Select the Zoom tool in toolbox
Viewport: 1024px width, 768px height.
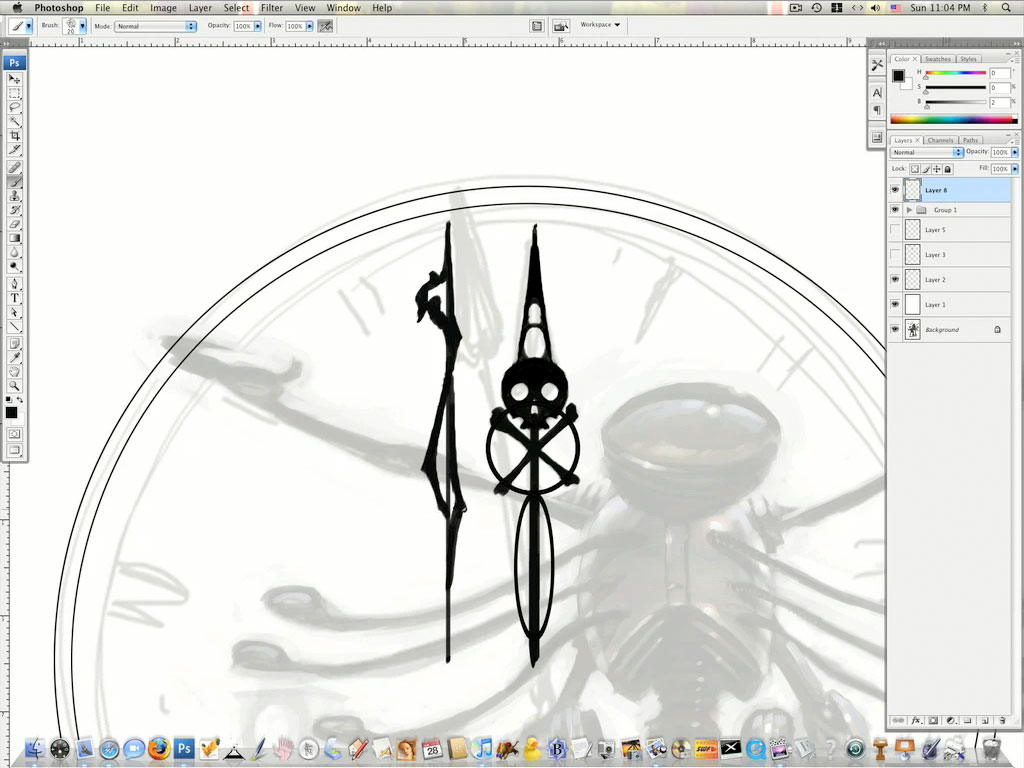click(15, 386)
